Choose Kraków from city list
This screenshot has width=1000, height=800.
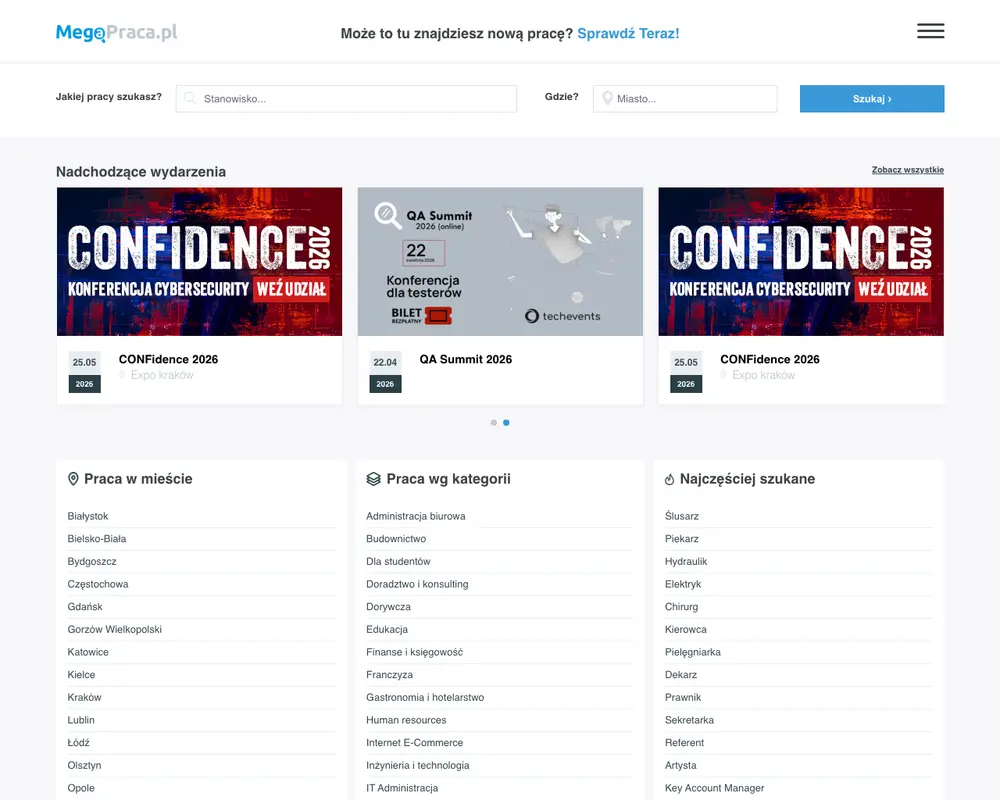(x=84, y=697)
